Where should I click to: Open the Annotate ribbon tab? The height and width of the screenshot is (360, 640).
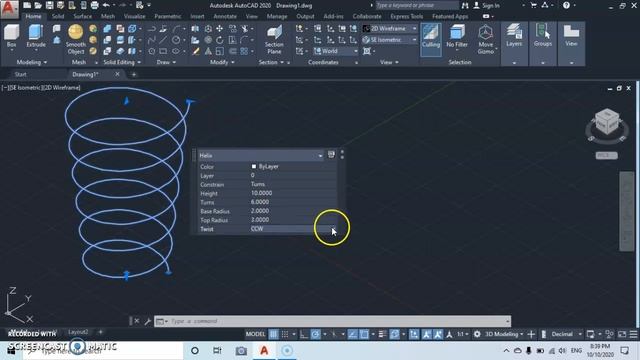coord(225,16)
